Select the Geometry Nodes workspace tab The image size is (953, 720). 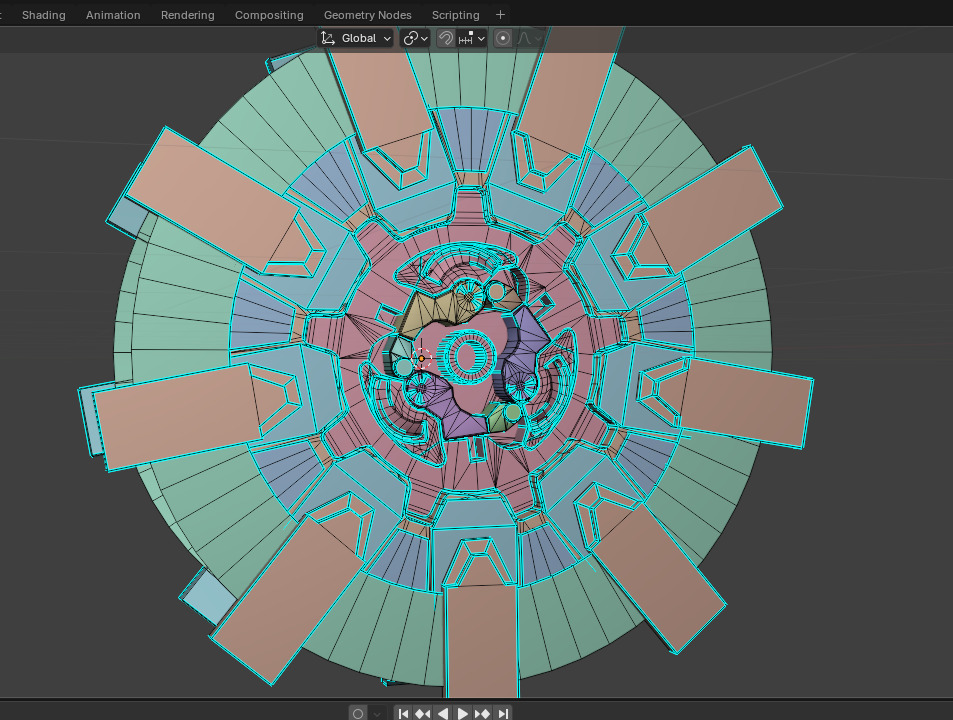(x=367, y=15)
